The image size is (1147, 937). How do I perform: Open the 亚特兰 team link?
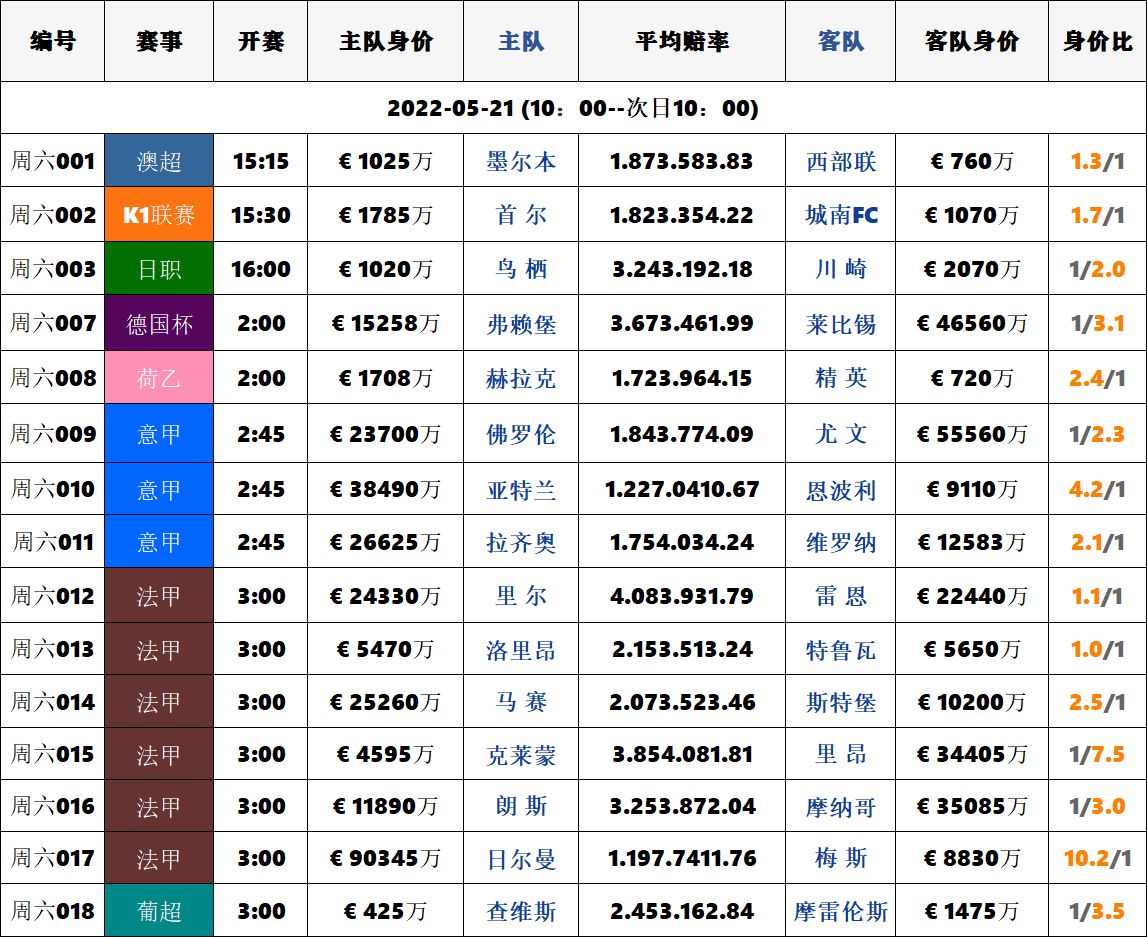click(521, 490)
